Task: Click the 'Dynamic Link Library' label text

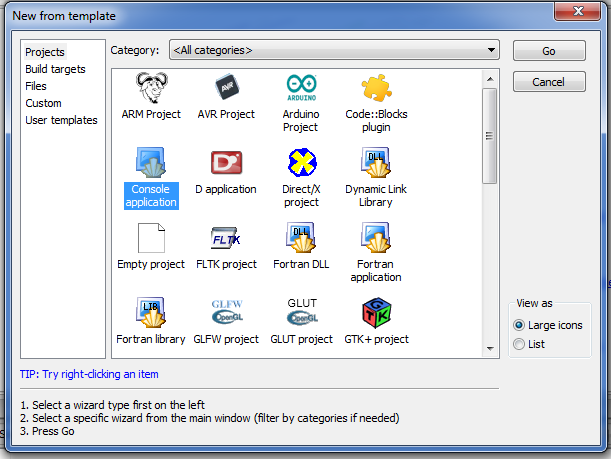Action: [376, 196]
